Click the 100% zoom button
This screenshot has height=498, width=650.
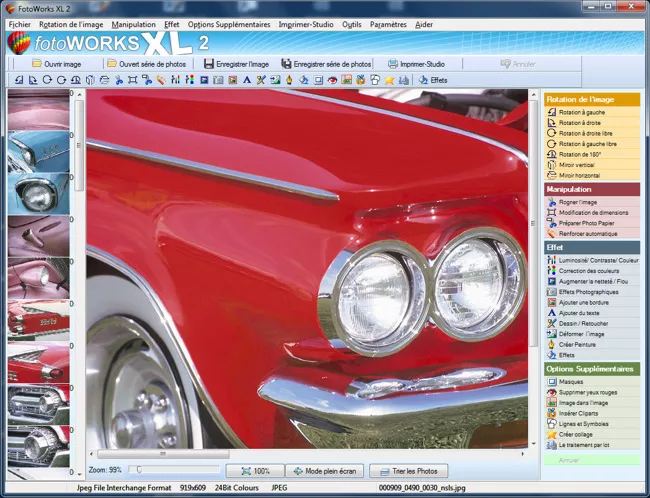(255, 471)
